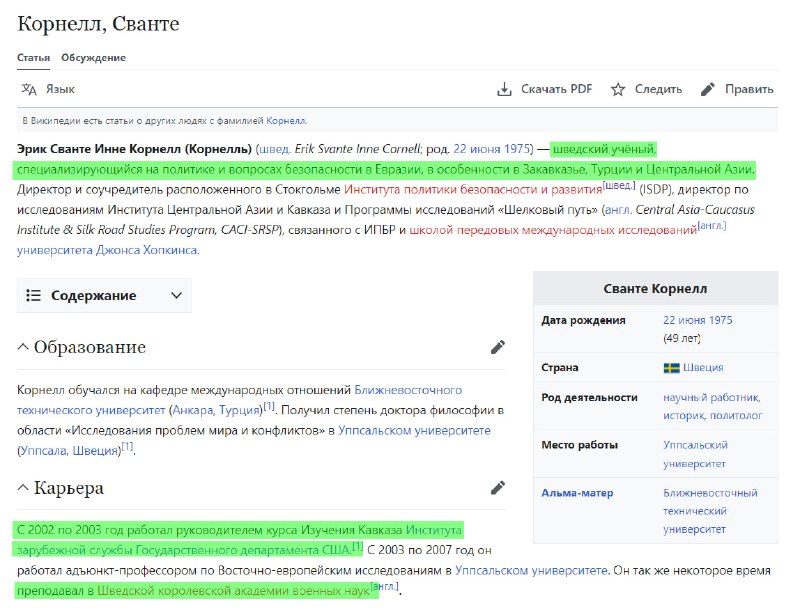The width and height of the screenshot is (800, 610).
Task: Click the [англ.] link after академии военных наук
Action: pos(384,587)
